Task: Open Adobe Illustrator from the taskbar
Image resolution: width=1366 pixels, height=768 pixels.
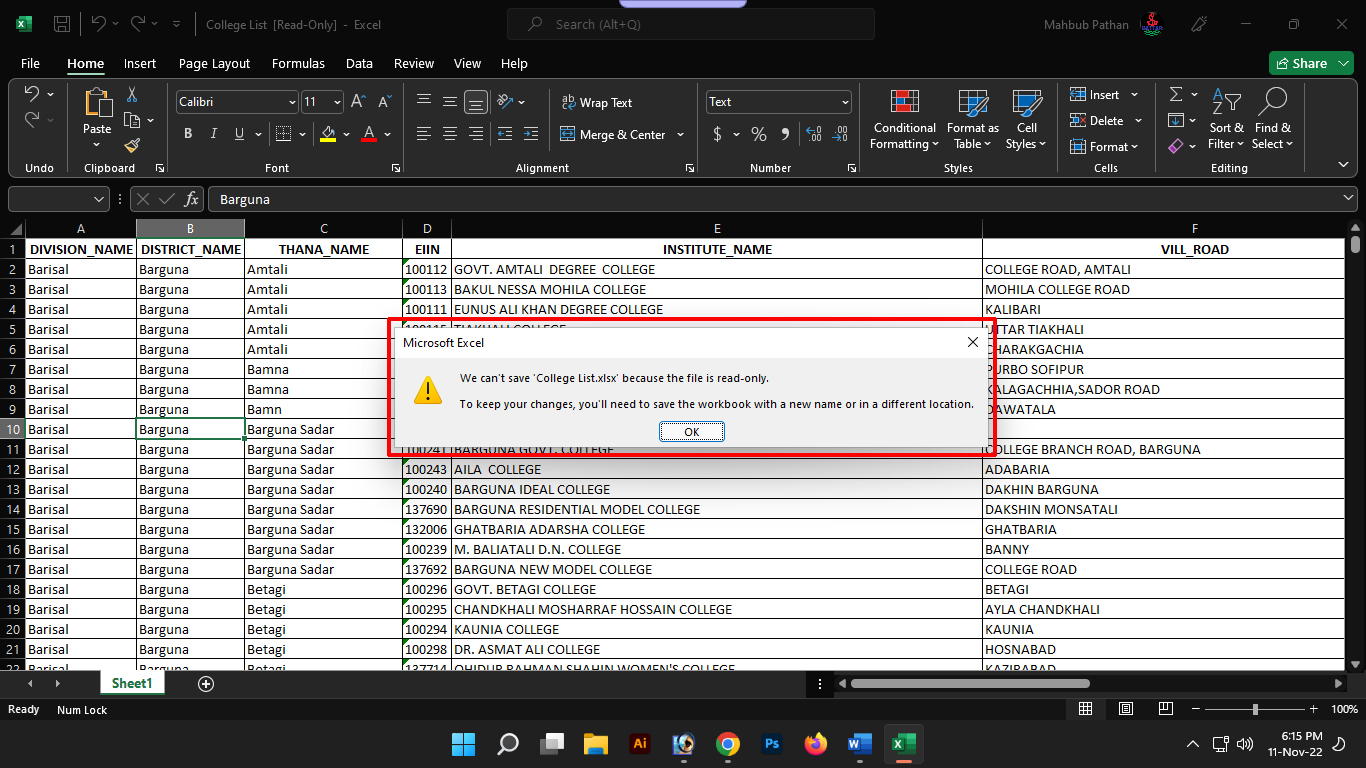Action: [640, 744]
